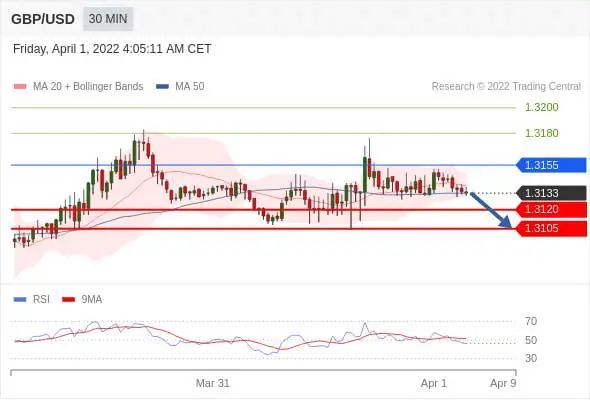Toggle the 9MA legend entry
The image size is (590, 400).
point(82,300)
